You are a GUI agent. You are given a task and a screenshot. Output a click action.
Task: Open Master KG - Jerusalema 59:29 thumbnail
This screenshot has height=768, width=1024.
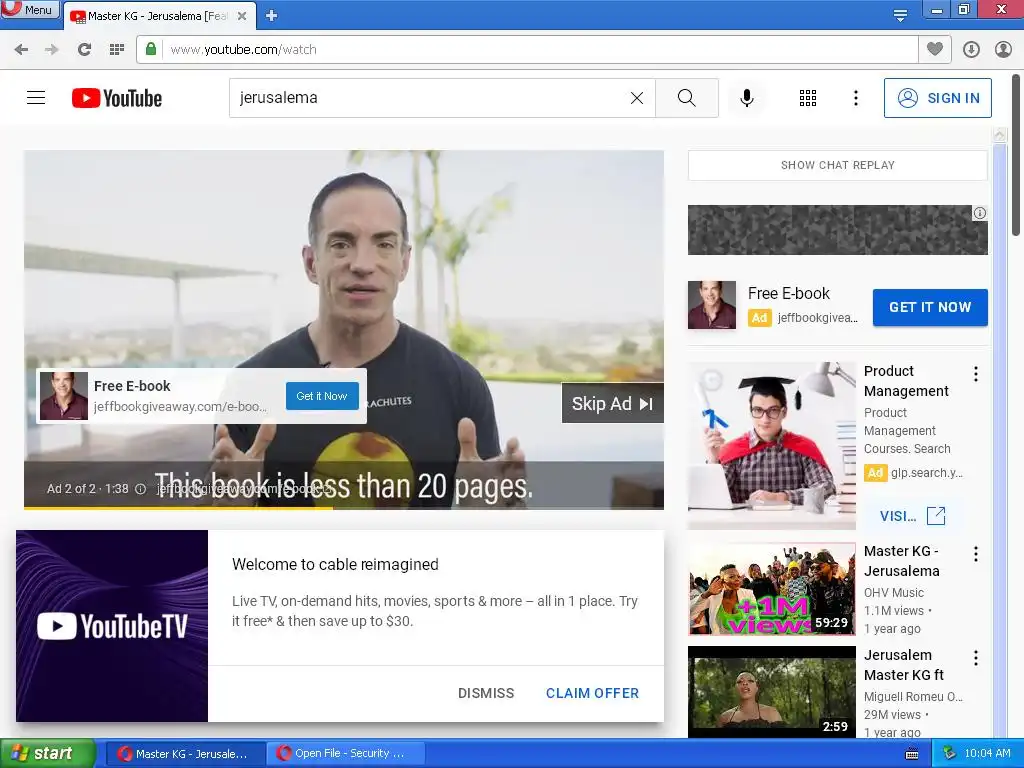pyautogui.click(x=772, y=588)
